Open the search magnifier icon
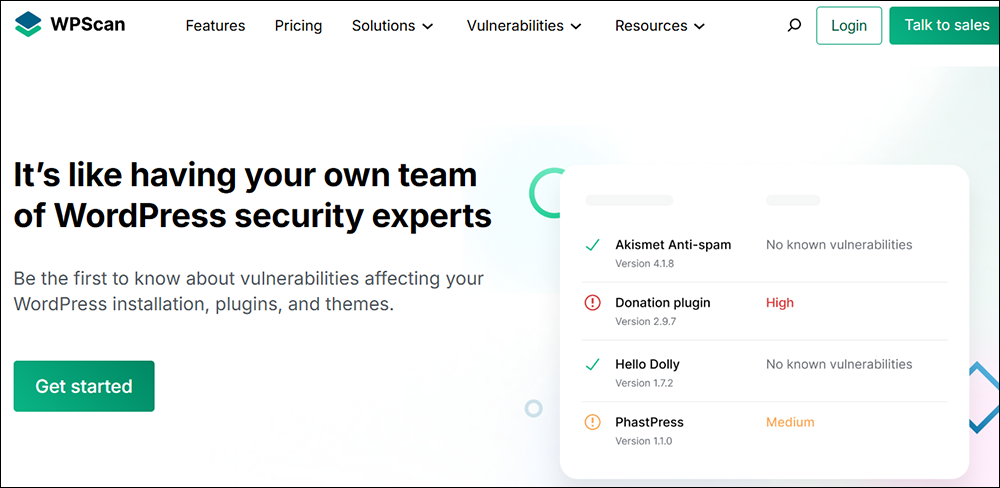1000x488 pixels. point(794,26)
